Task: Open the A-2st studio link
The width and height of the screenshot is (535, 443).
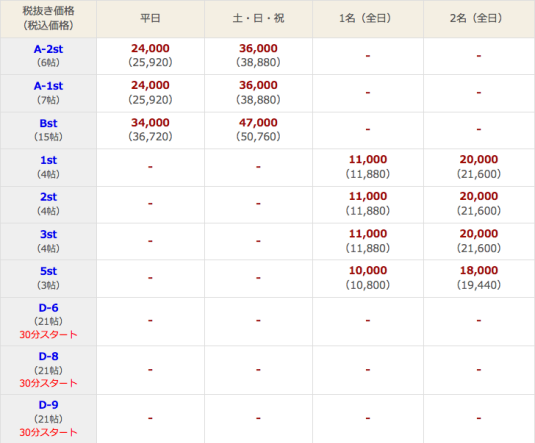Action: 48,49
